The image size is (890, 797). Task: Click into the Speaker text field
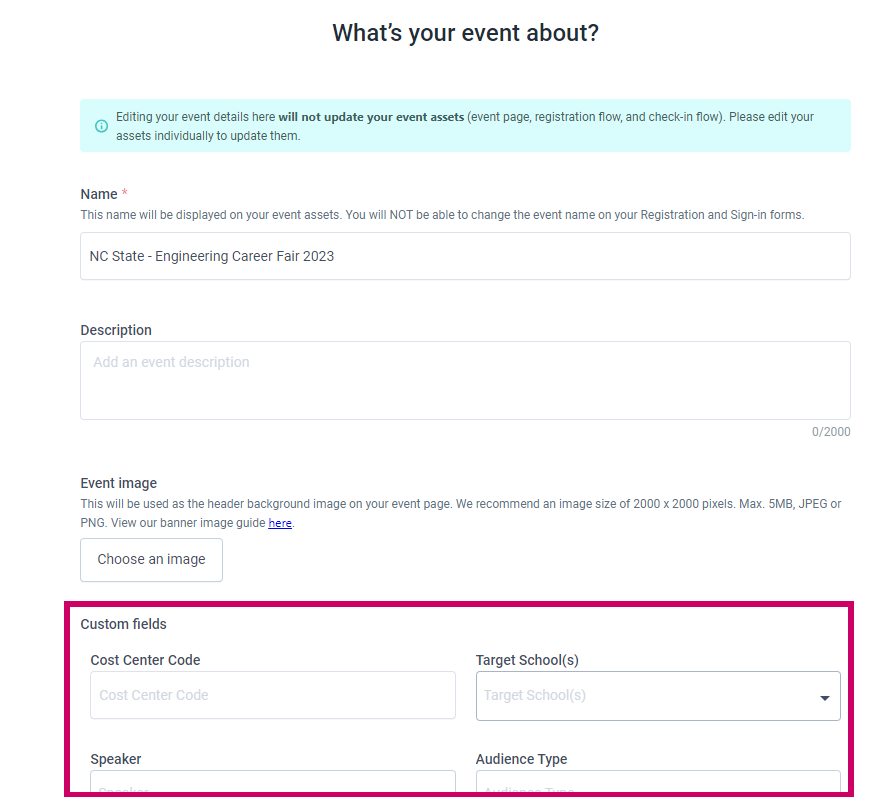pyautogui.click(x=272, y=781)
